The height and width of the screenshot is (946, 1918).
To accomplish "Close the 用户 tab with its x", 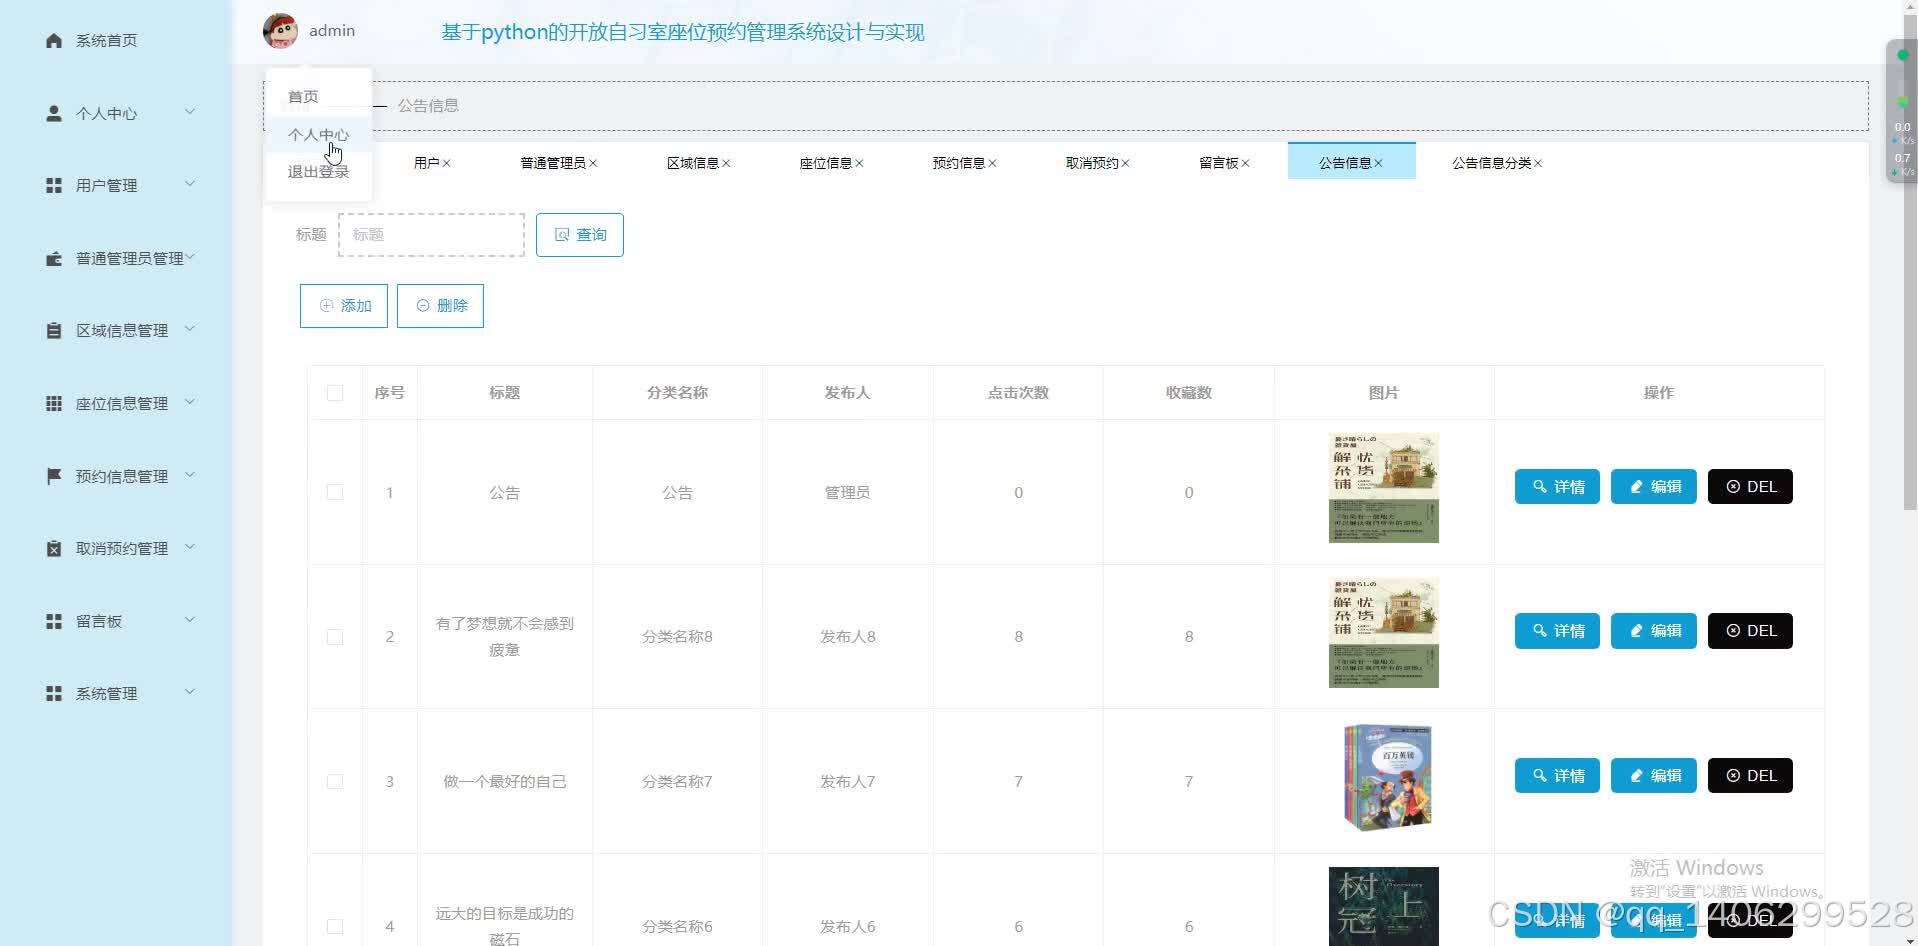I will 446,163.
